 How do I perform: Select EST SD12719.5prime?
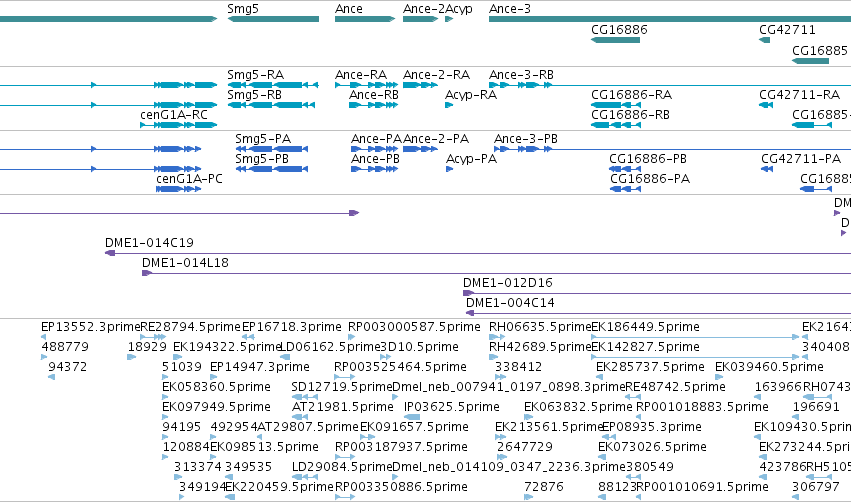(341, 387)
